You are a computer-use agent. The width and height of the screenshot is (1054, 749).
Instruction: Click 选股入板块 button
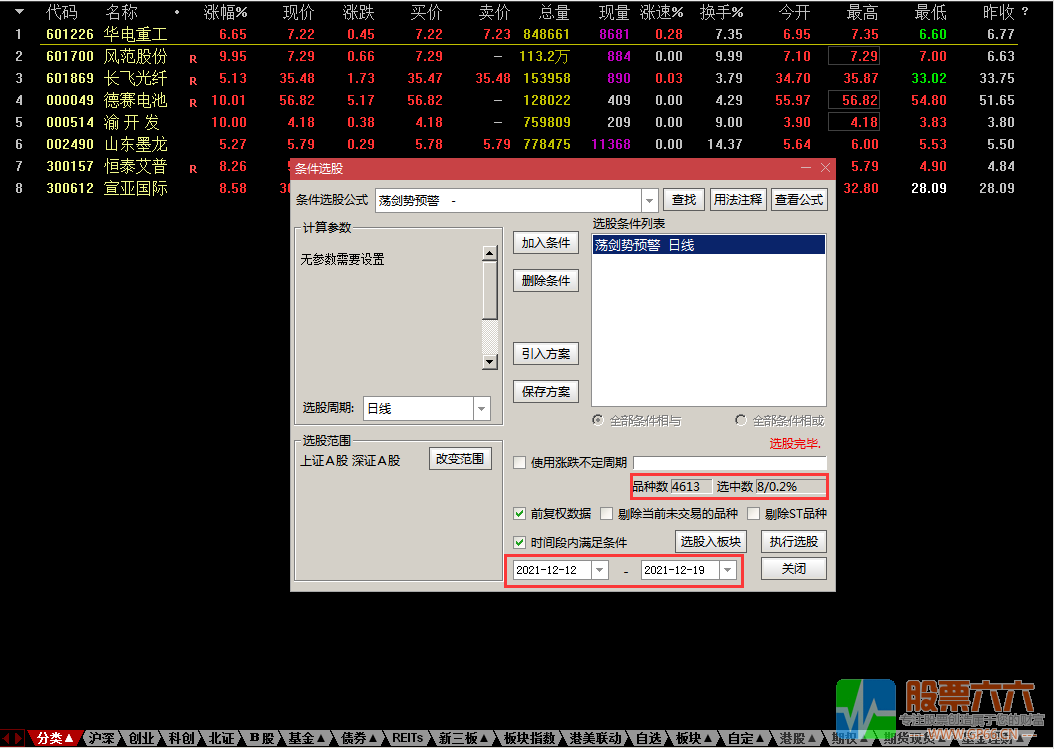click(x=711, y=542)
